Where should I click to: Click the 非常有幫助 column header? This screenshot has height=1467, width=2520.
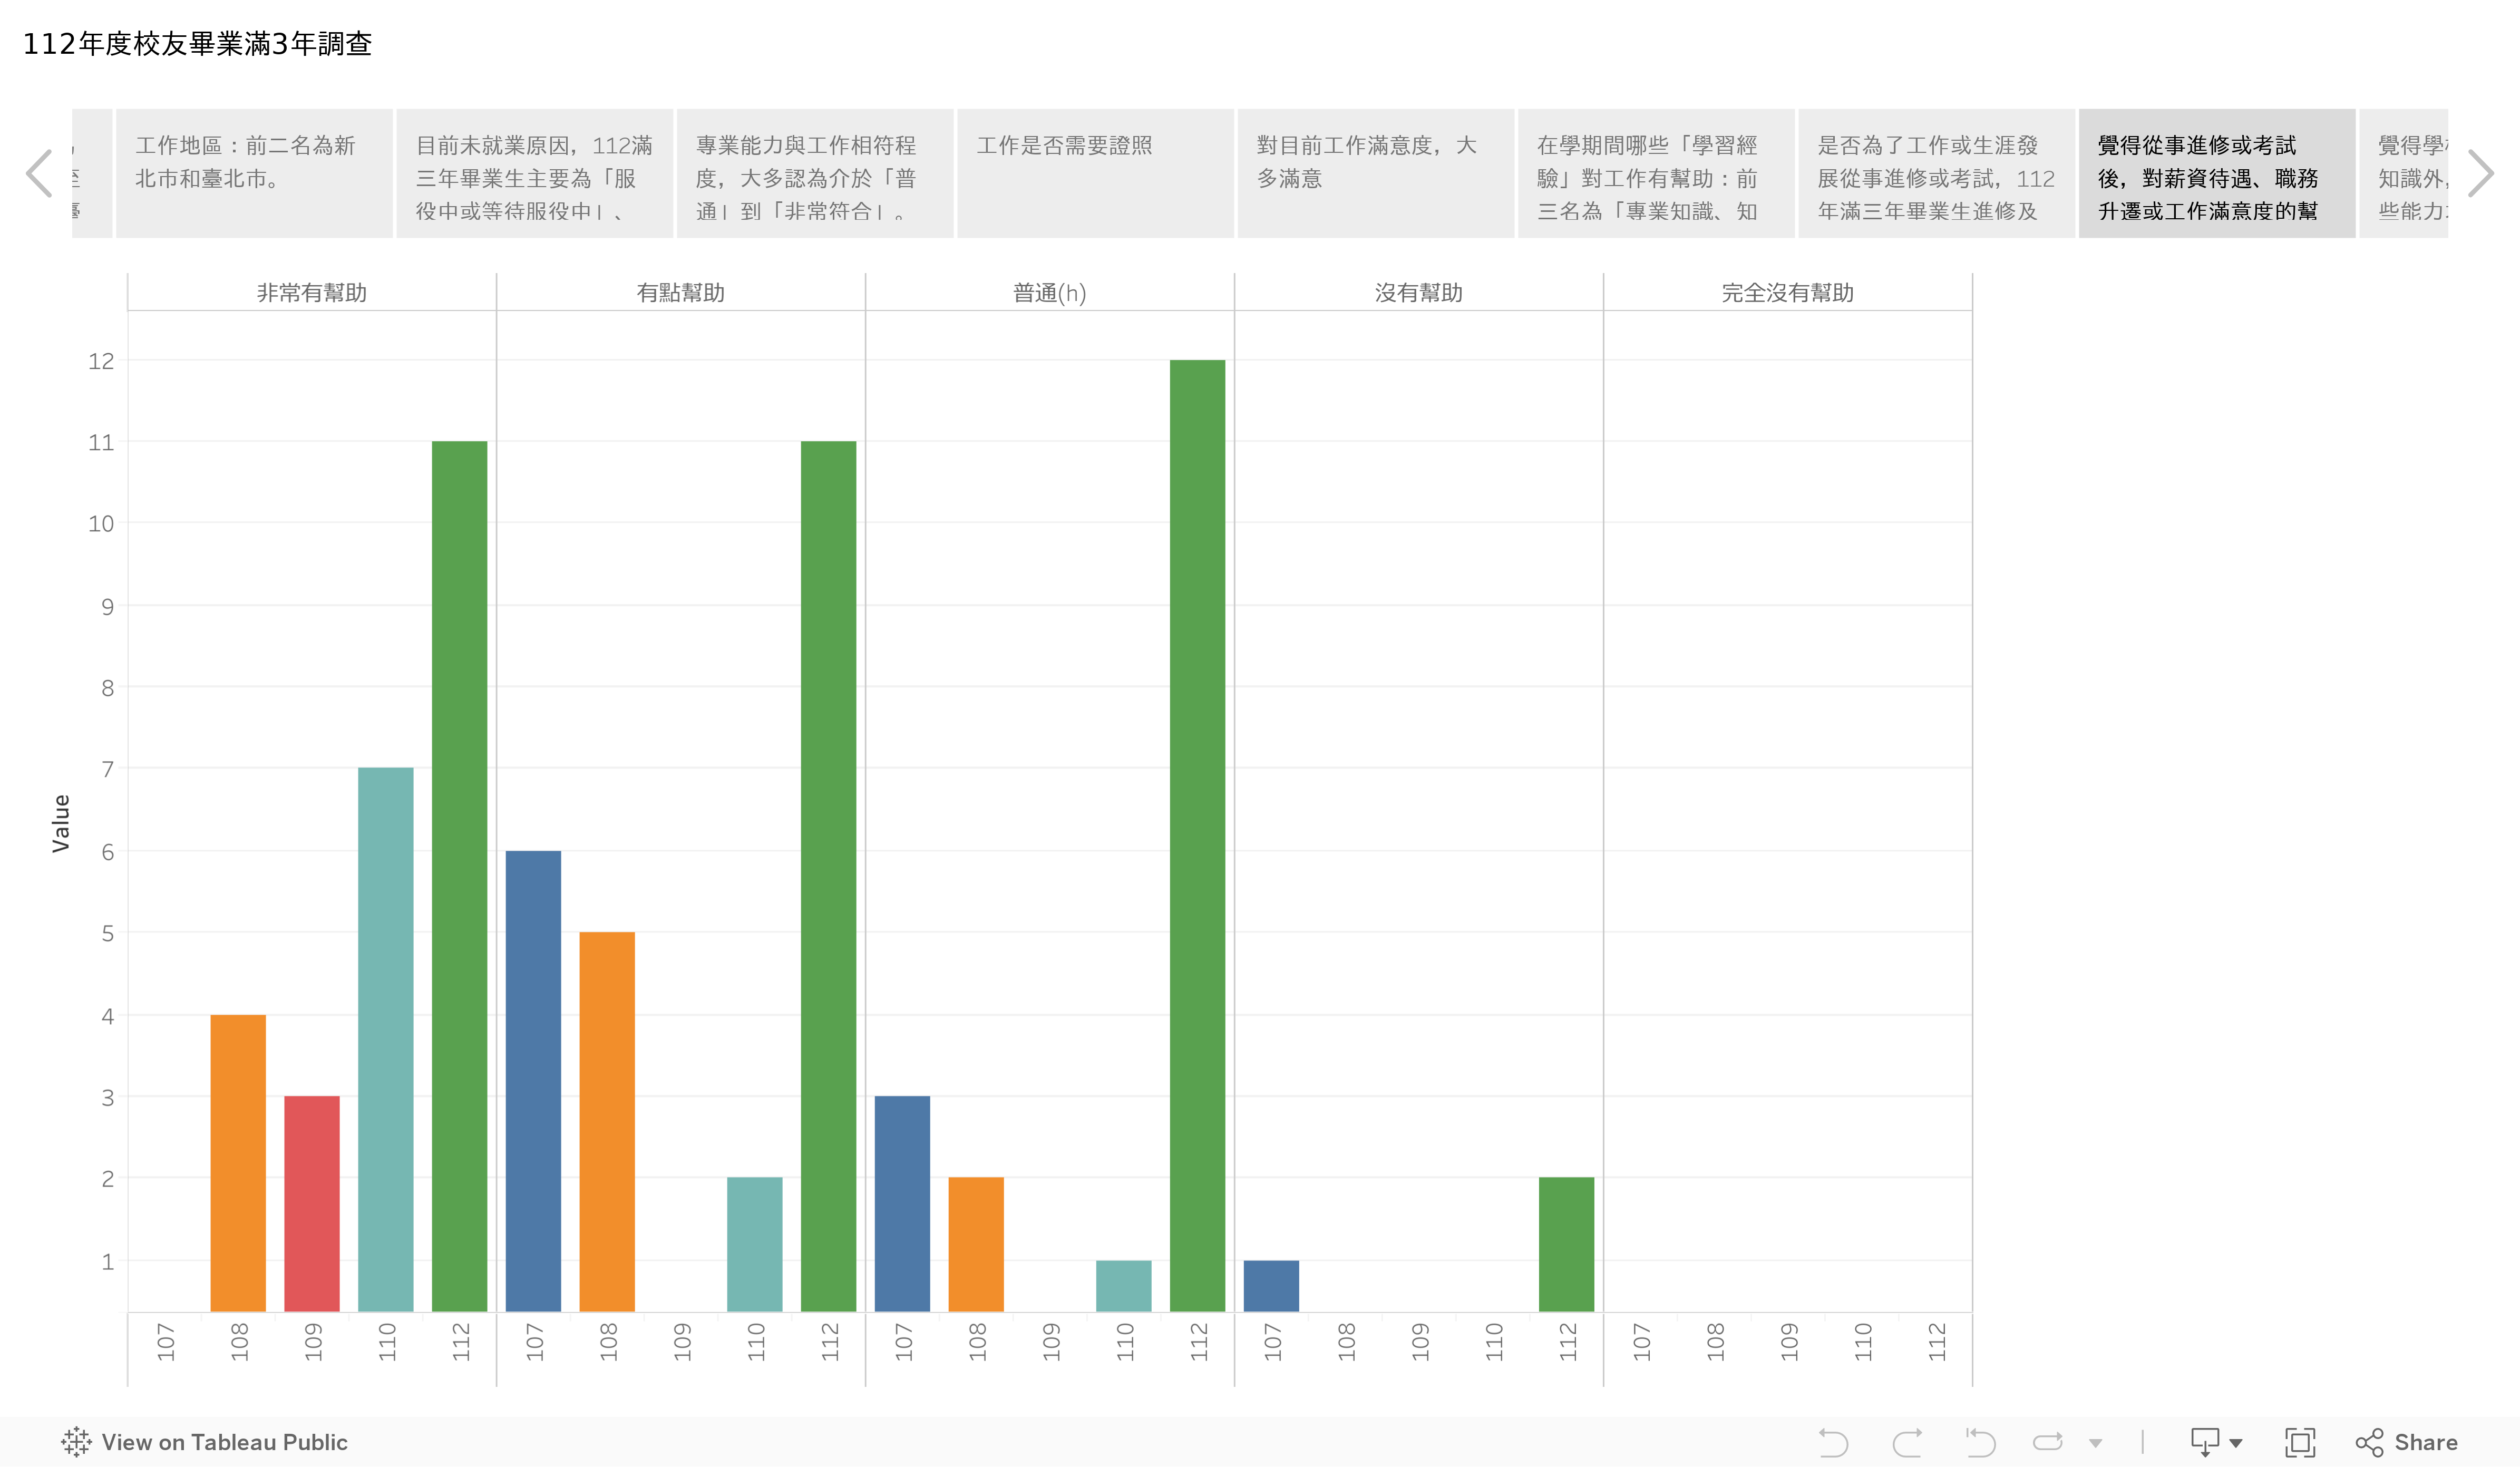click(312, 292)
